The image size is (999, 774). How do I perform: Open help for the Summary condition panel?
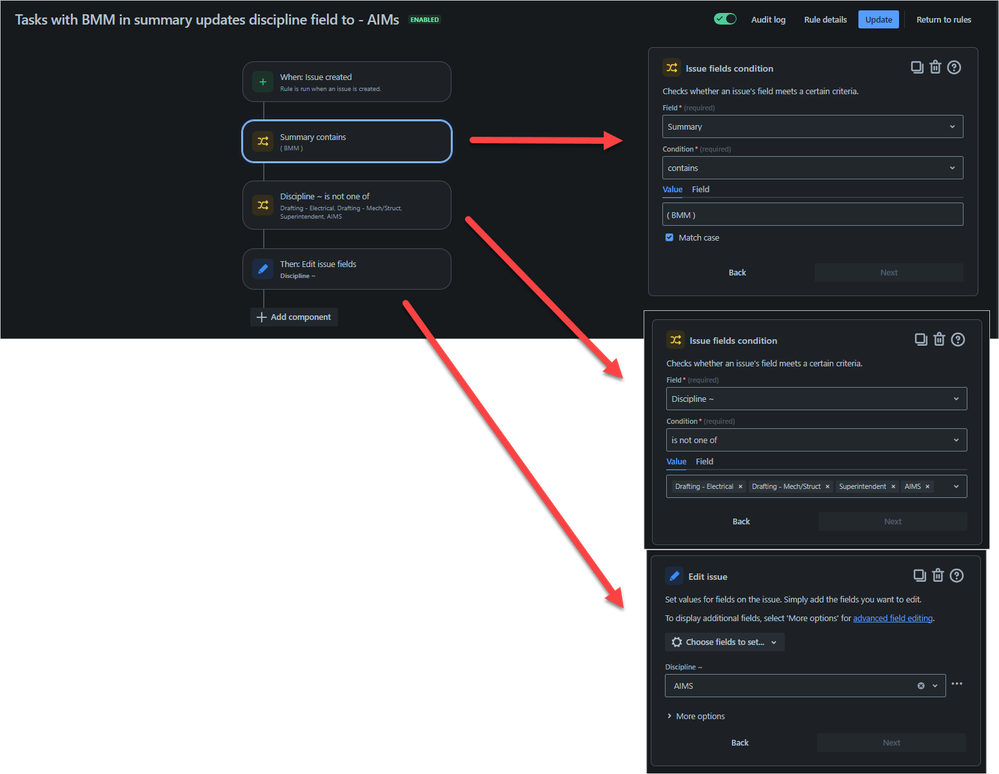(954, 68)
